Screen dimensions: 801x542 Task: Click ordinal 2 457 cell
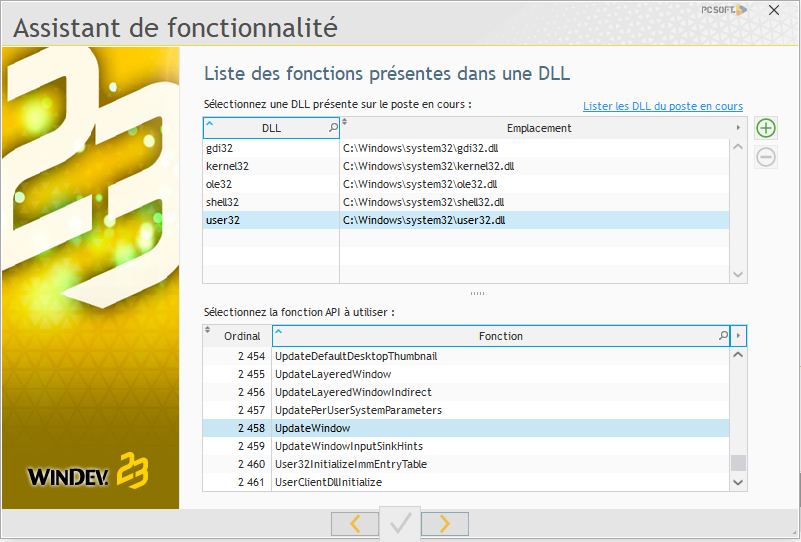tap(238, 410)
